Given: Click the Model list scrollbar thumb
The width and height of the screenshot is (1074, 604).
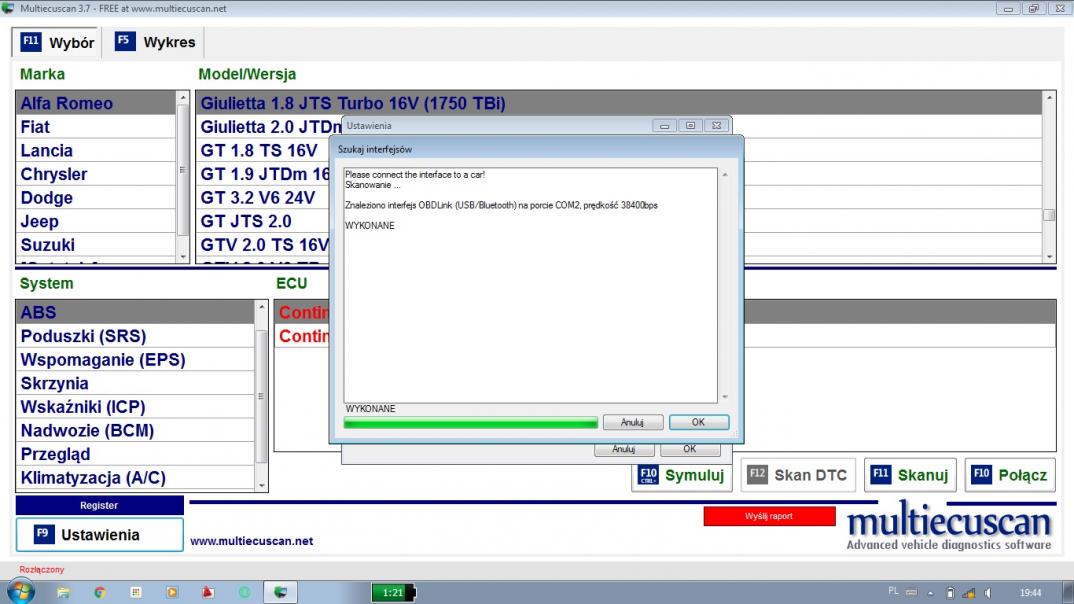Looking at the screenshot, I should 1049,215.
